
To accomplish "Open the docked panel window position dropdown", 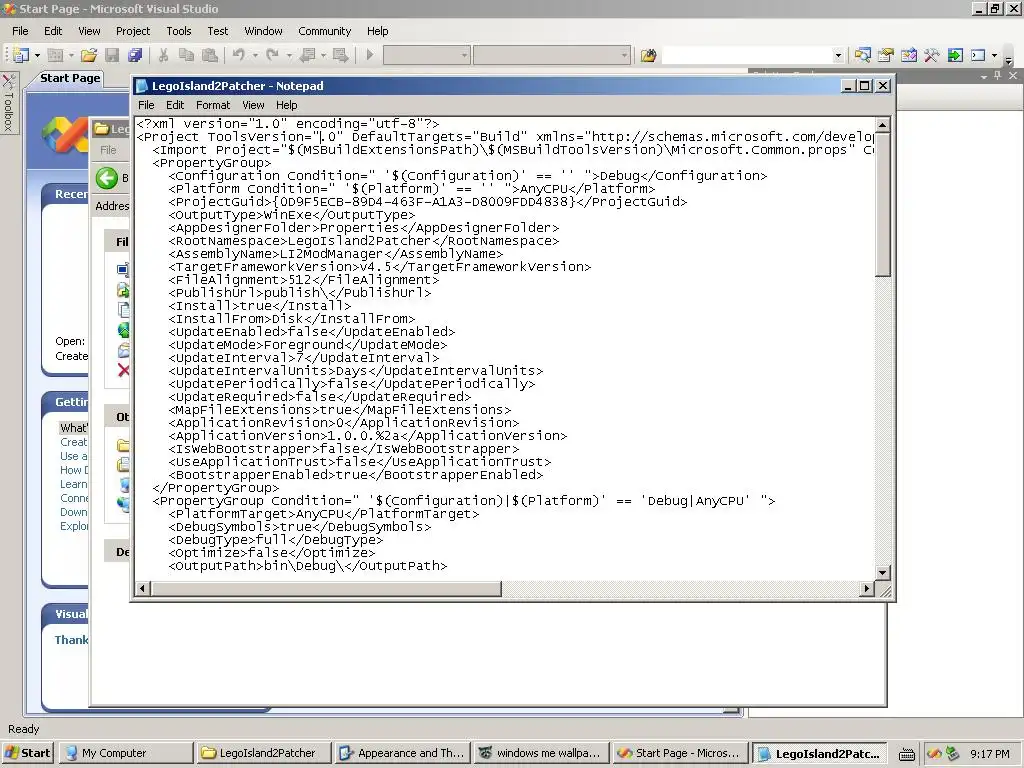I will click(x=984, y=76).
